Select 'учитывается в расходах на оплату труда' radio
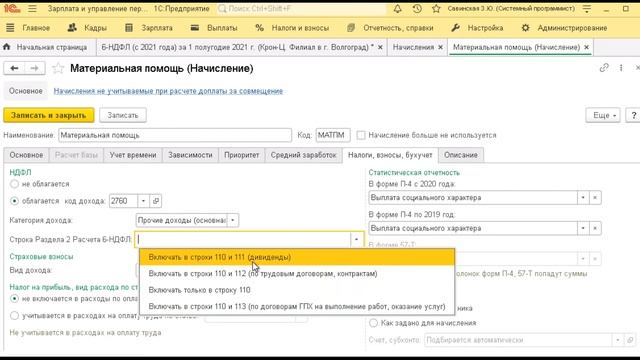 pyautogui.click(x=14, y=316)
